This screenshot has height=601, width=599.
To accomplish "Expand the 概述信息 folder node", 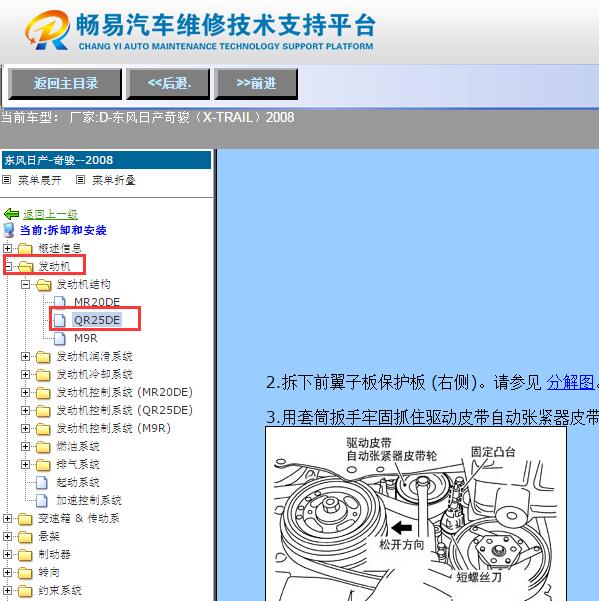I will tap(7, 248).
